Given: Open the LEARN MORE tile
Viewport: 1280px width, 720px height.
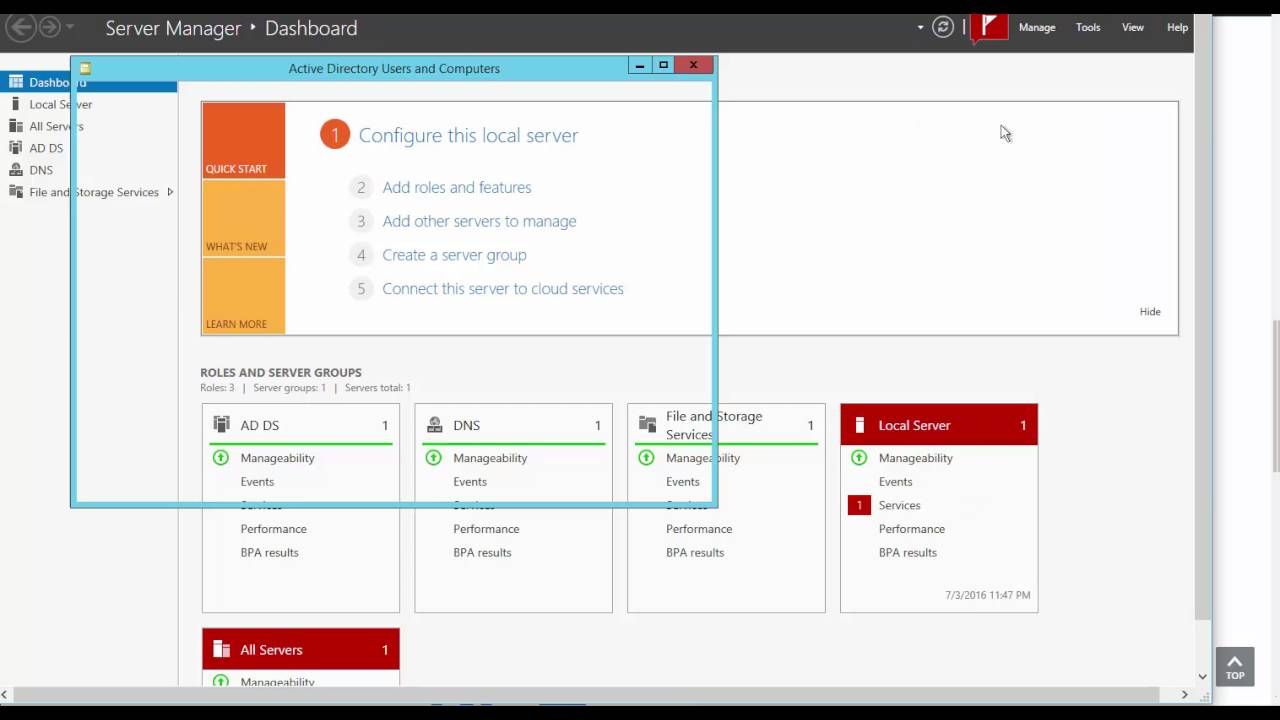Looking at the screenshot, I should [243, 296].
